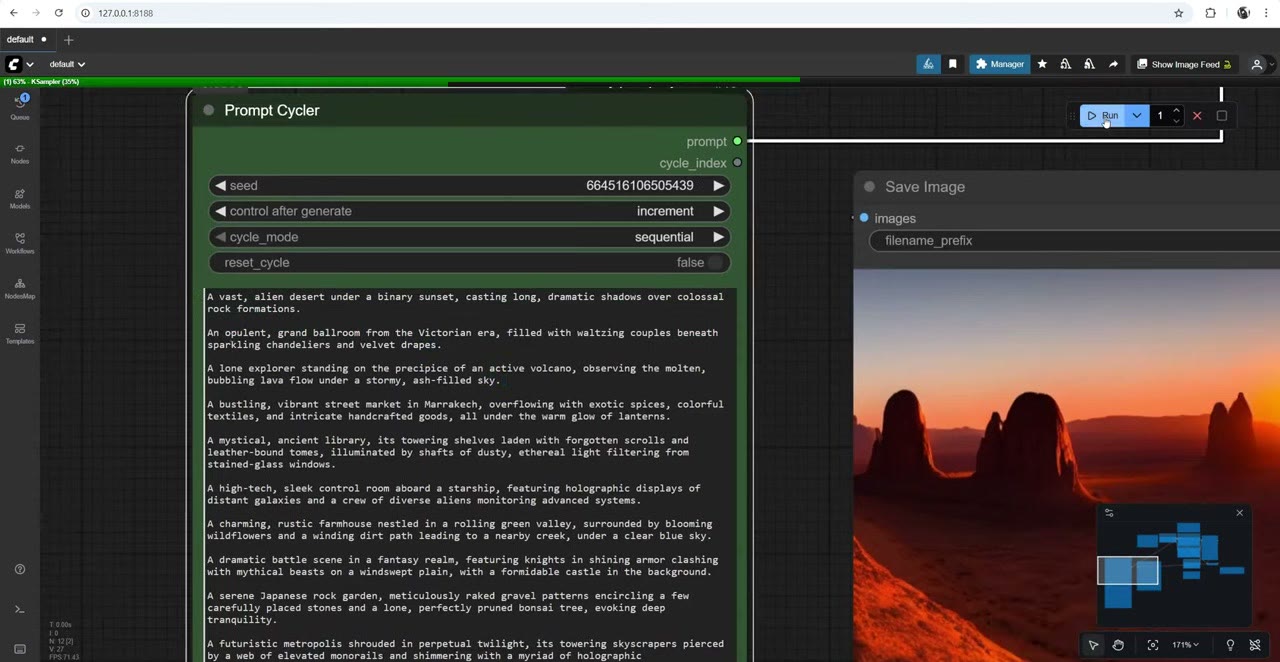Toggle link visibility scissors icon
Screen dimensions: 1280x662
pyautogui.click(x=1255, y=645)
